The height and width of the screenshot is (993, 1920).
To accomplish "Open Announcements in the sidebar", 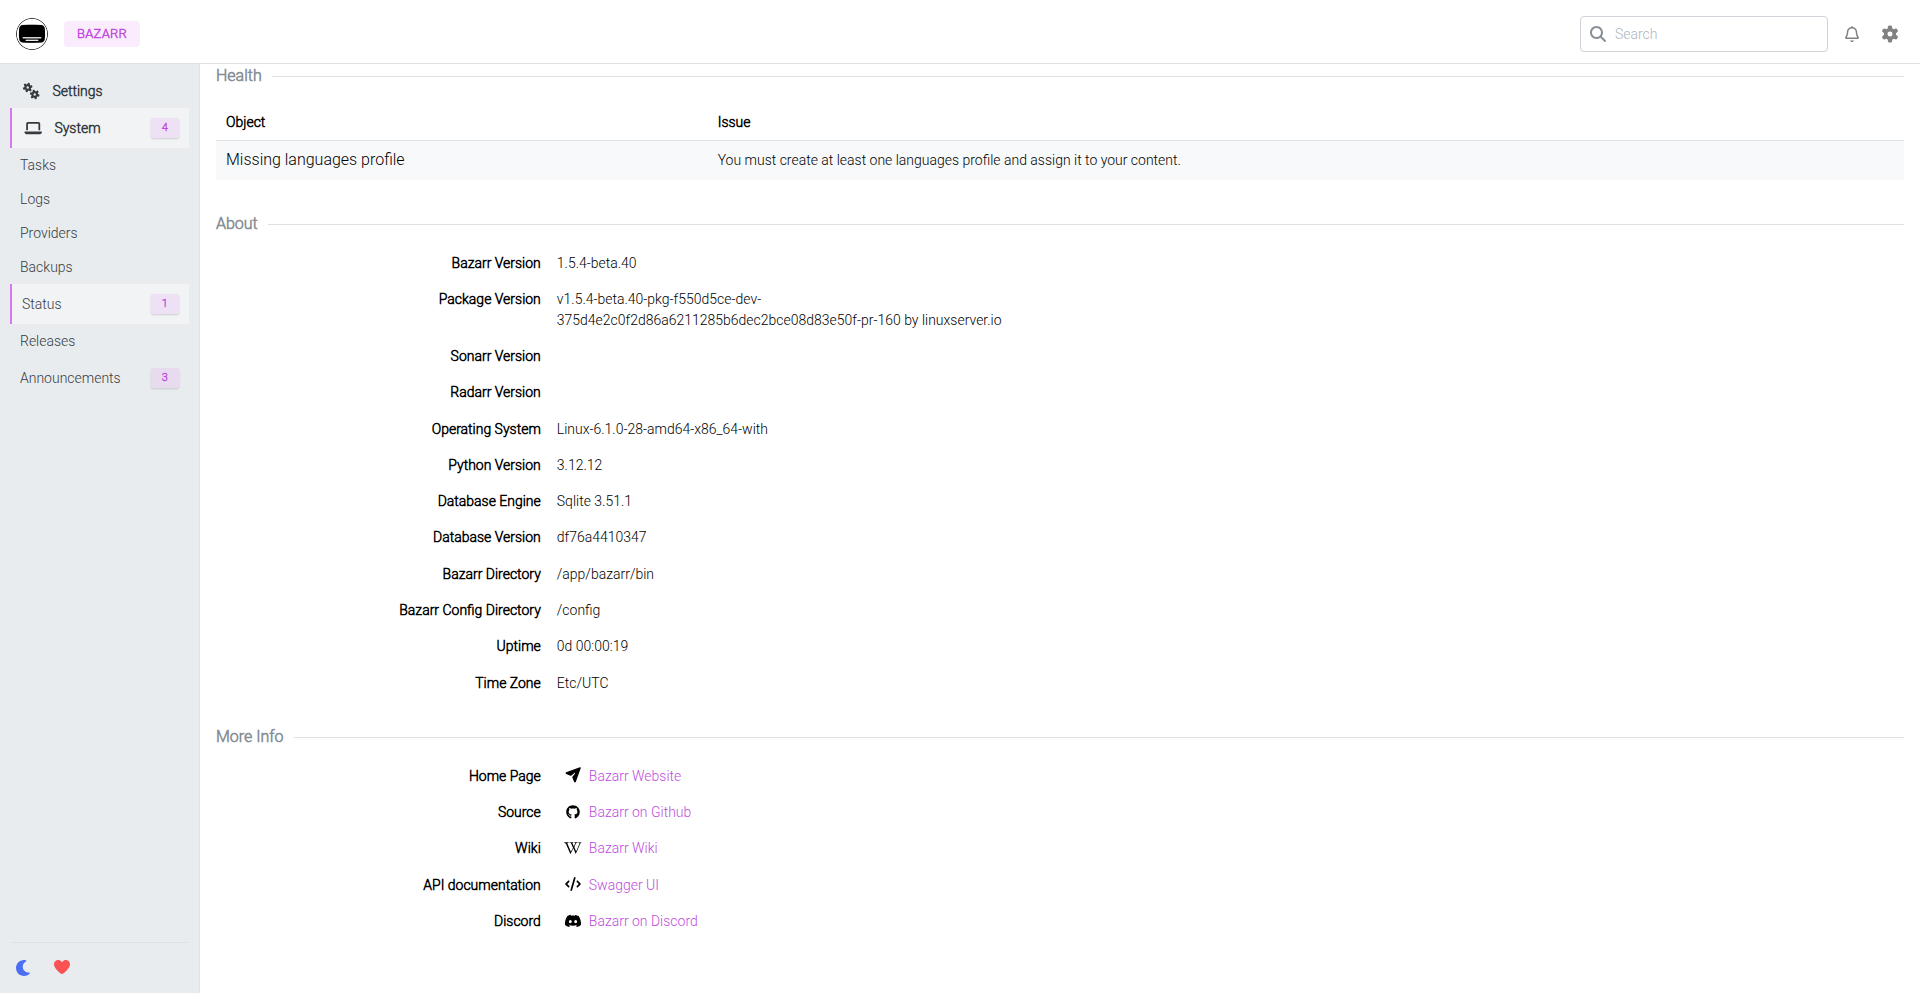I will point(70,378).
